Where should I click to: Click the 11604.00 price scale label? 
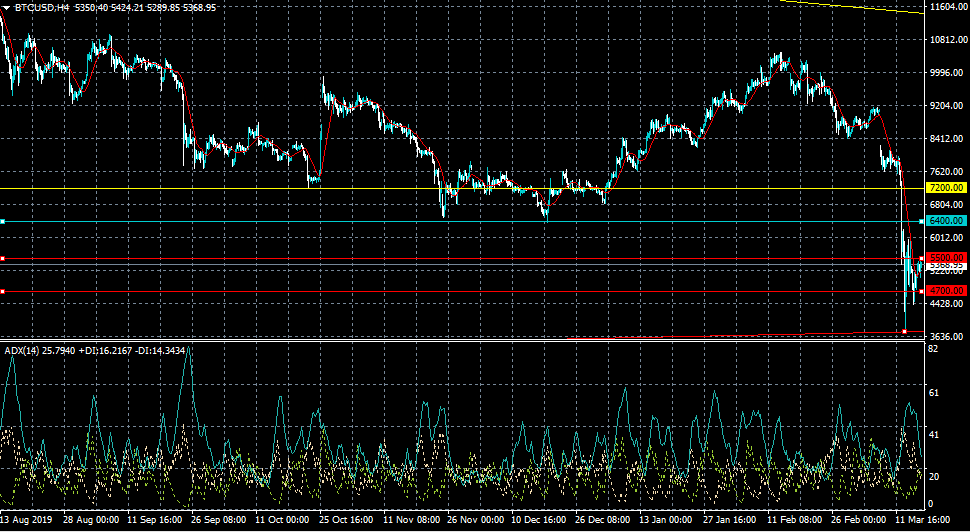click(x=947, y=7)
